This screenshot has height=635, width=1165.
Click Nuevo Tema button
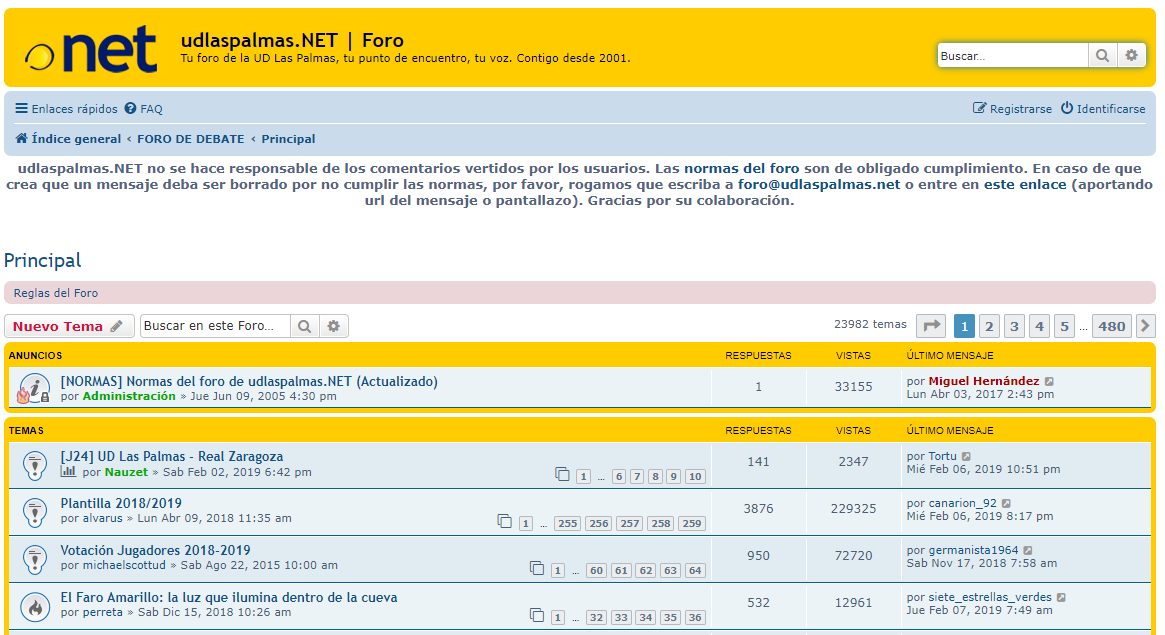pos(69,326)
